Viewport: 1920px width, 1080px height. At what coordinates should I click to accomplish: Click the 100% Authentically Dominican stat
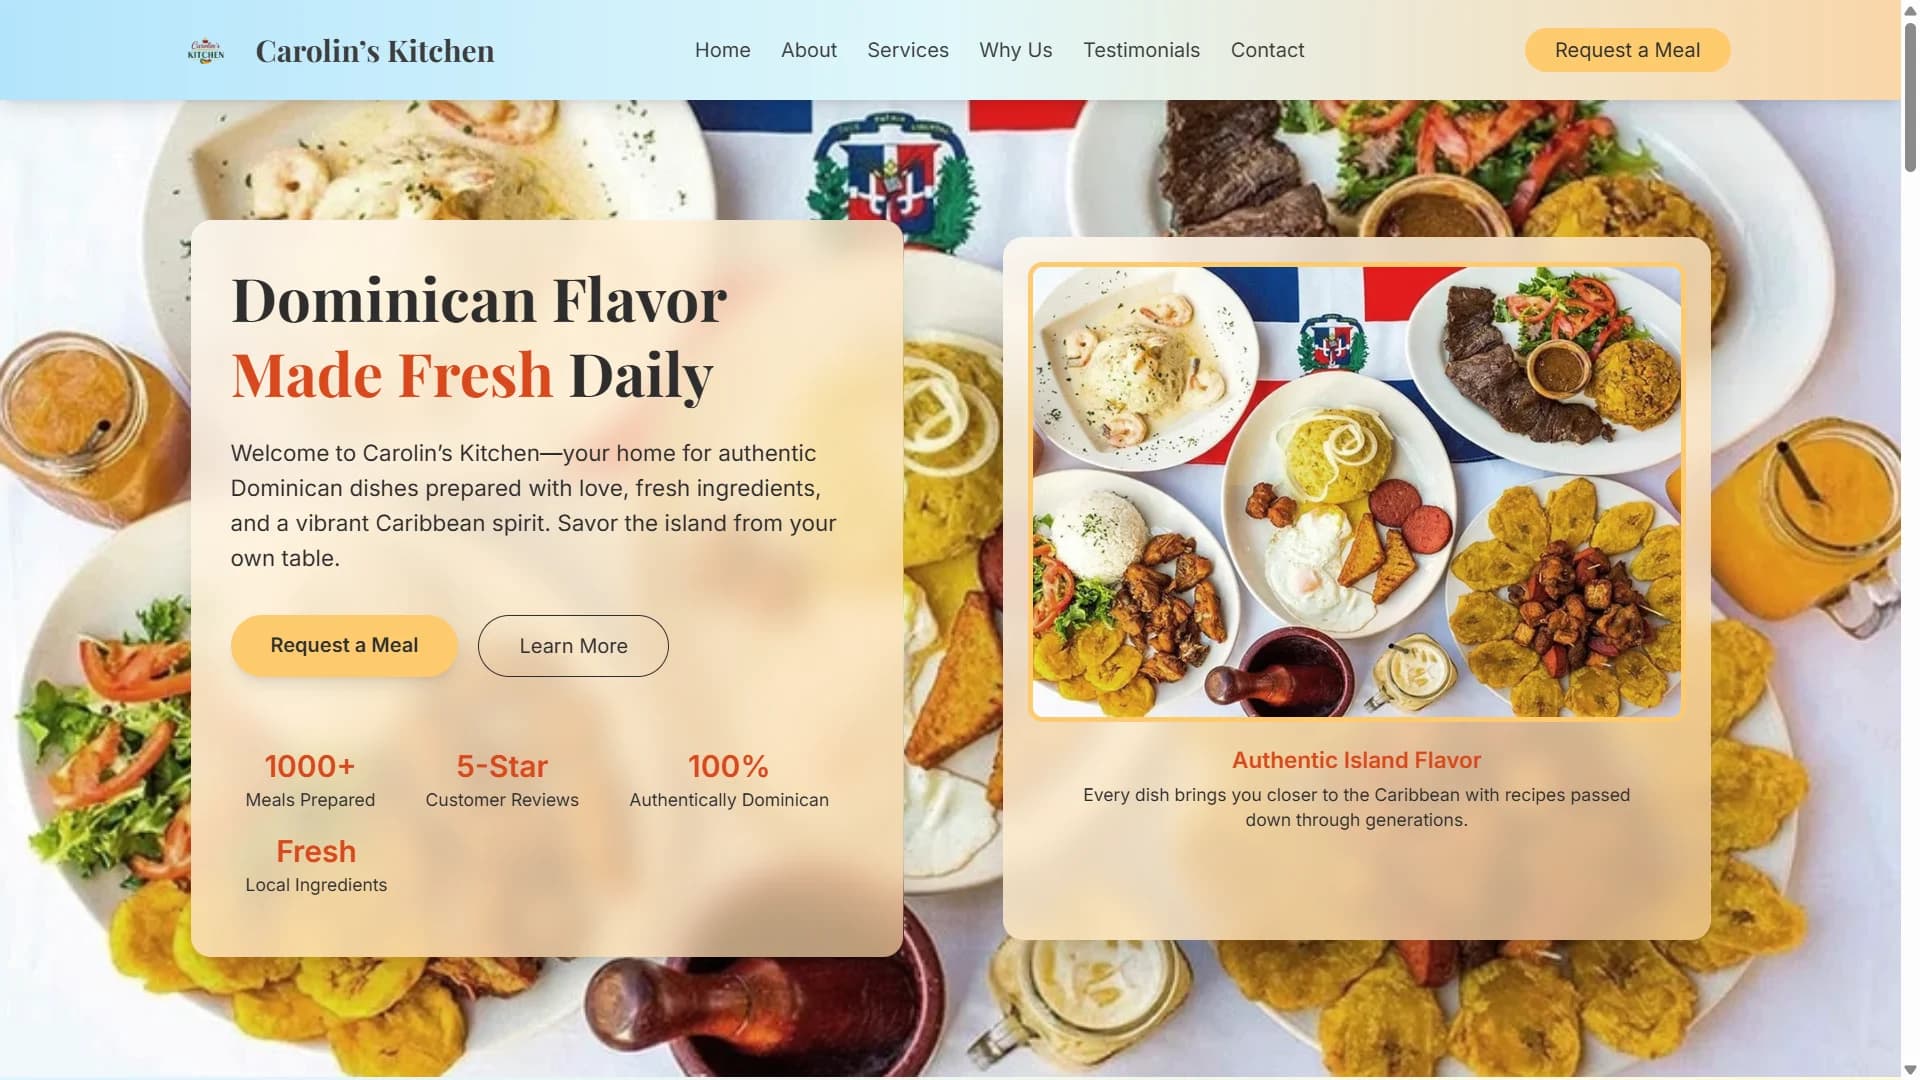coord(729,780)
